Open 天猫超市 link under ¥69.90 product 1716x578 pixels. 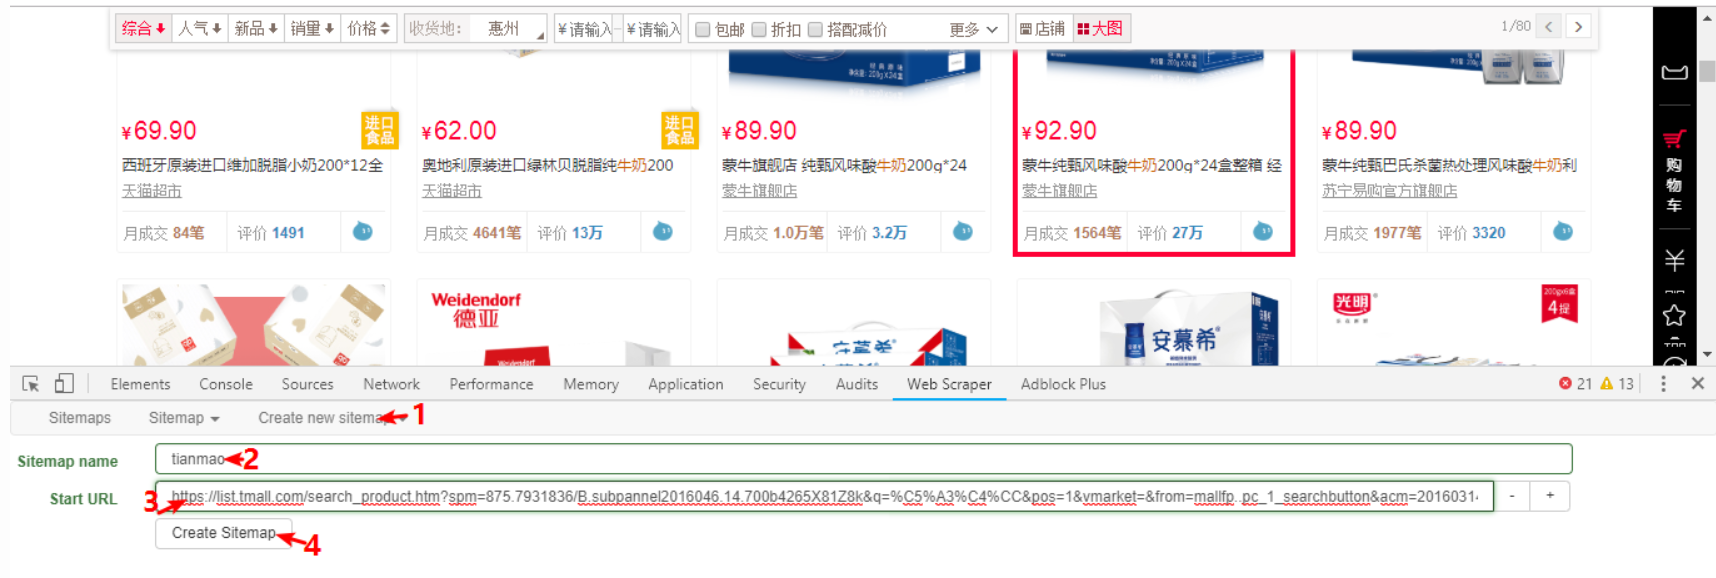point(152,191)
